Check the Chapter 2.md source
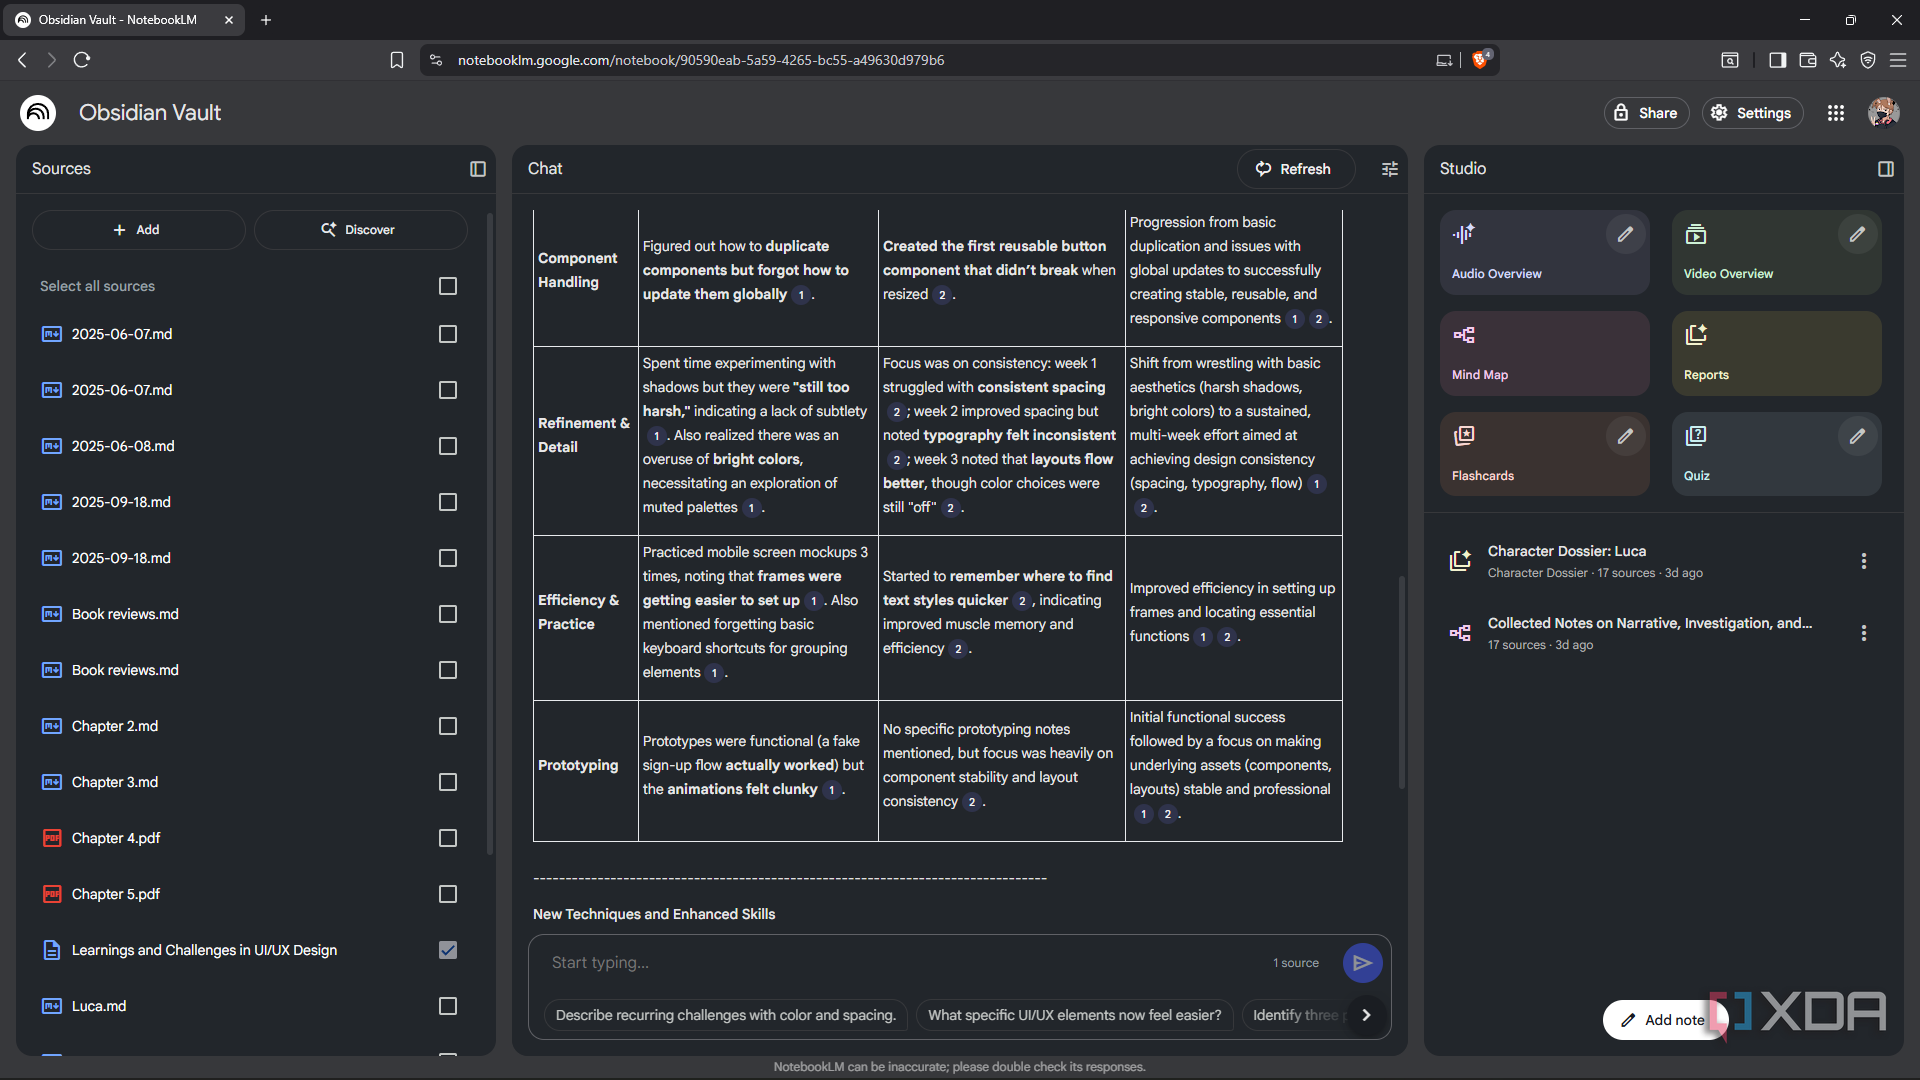 [448, 726]
